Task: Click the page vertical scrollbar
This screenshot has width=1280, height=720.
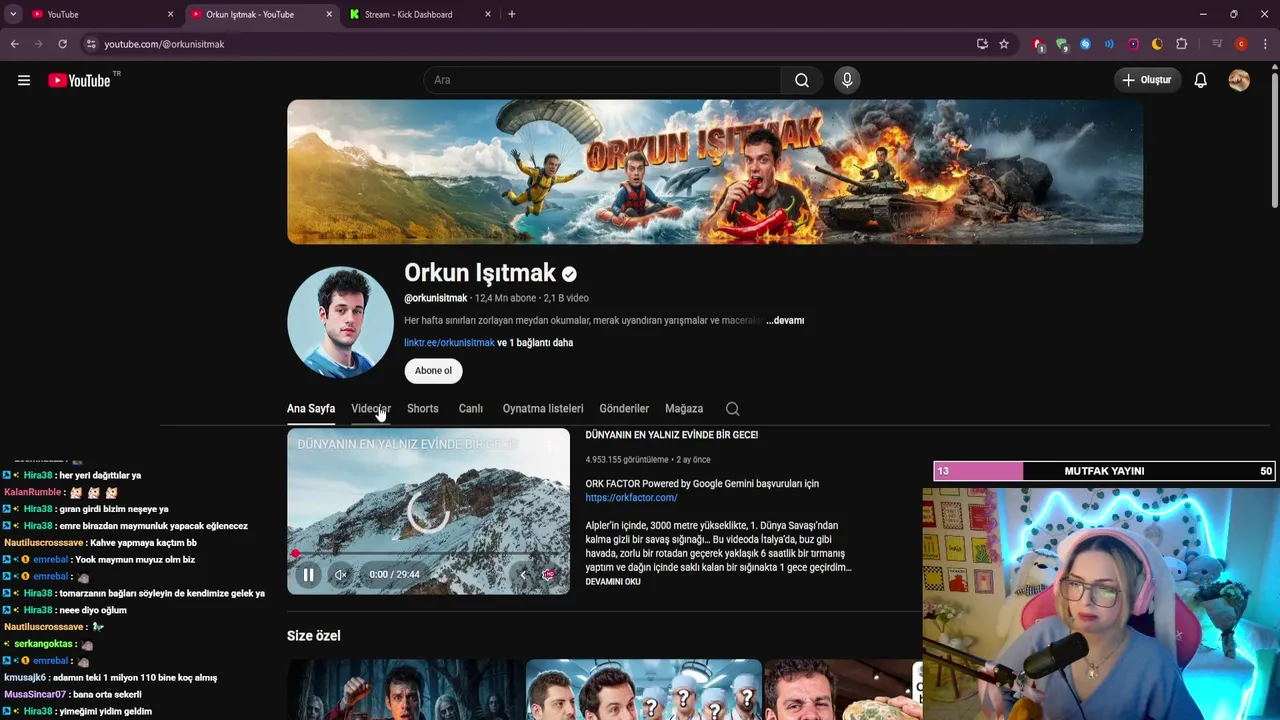Action: pyautogui.click(x=1274, y=140)
